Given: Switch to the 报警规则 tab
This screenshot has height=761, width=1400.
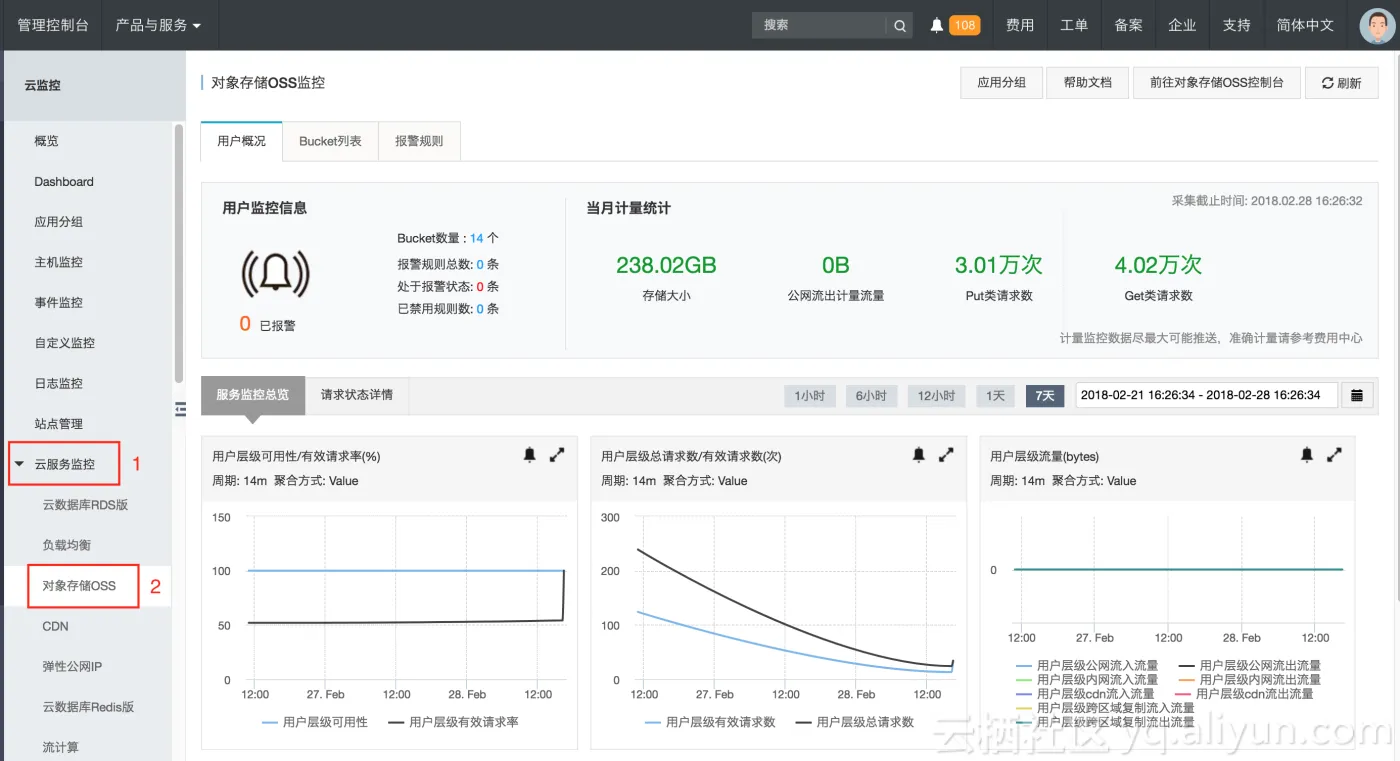Looking at the screenshot, I should (x=419, y=141).
